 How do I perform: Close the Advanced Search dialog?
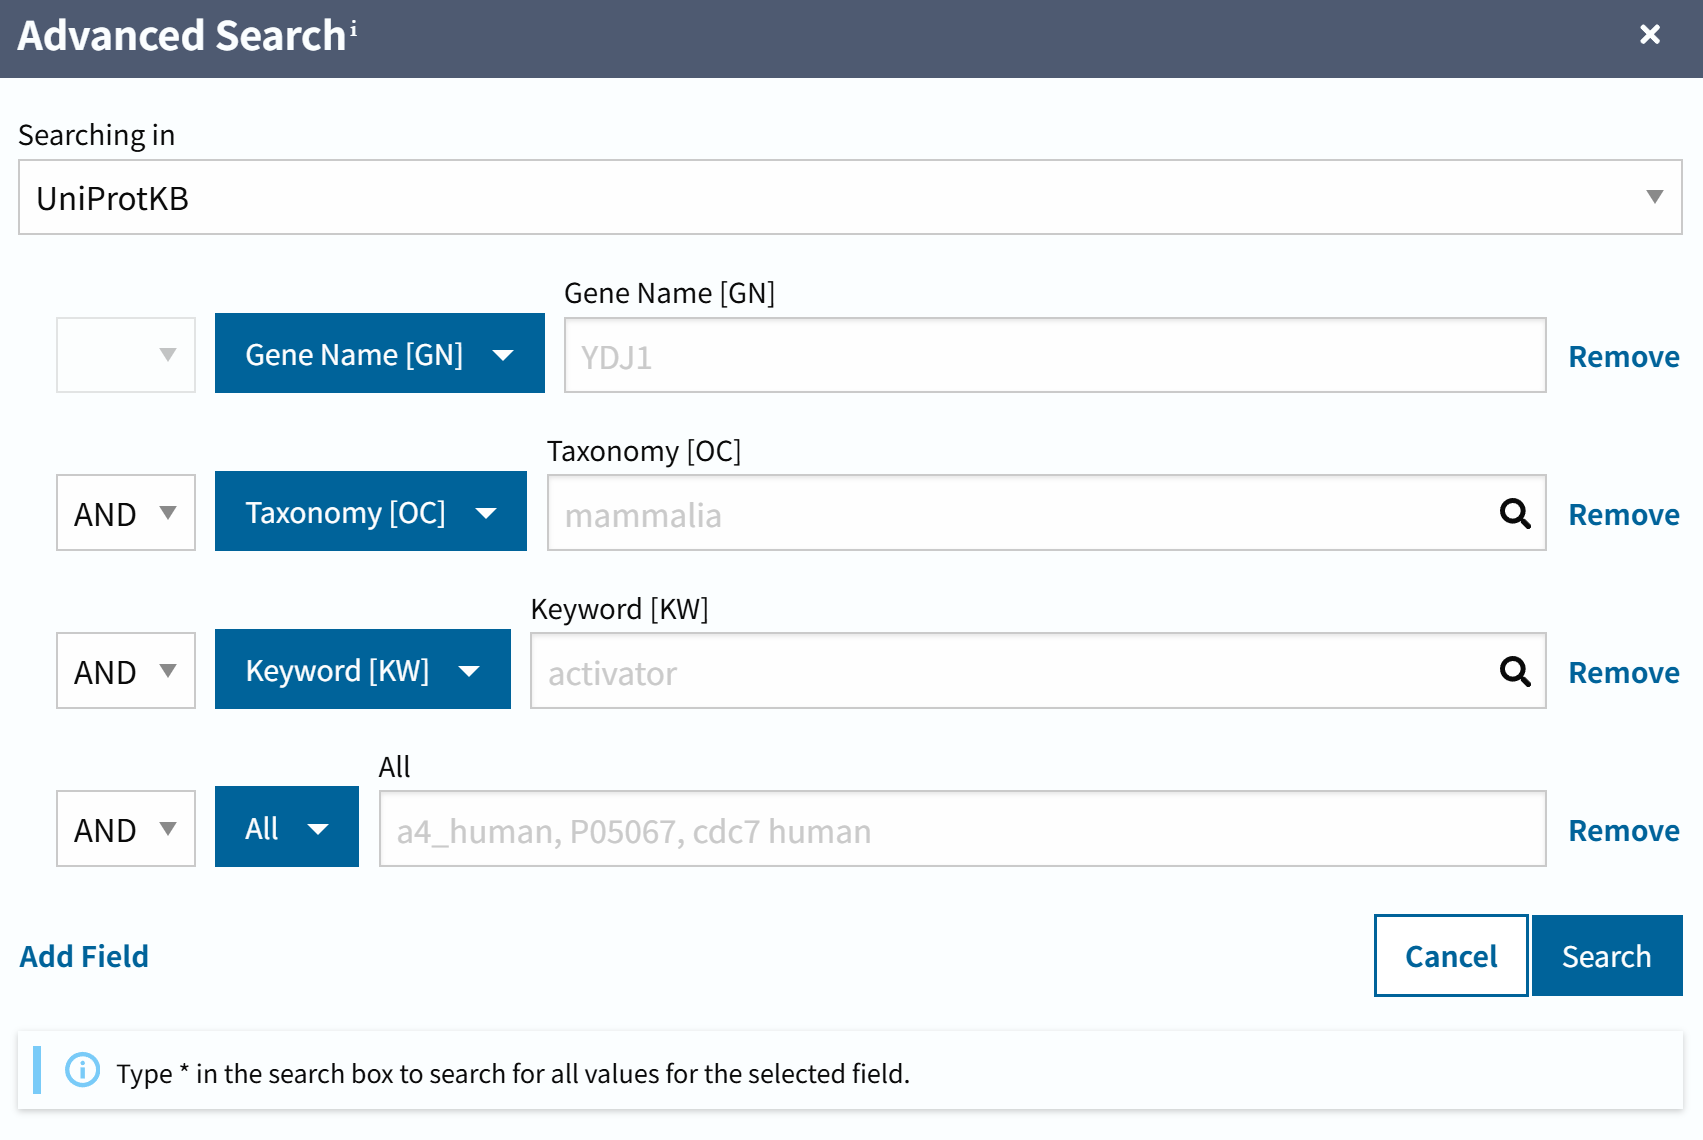pos(1650,35)
